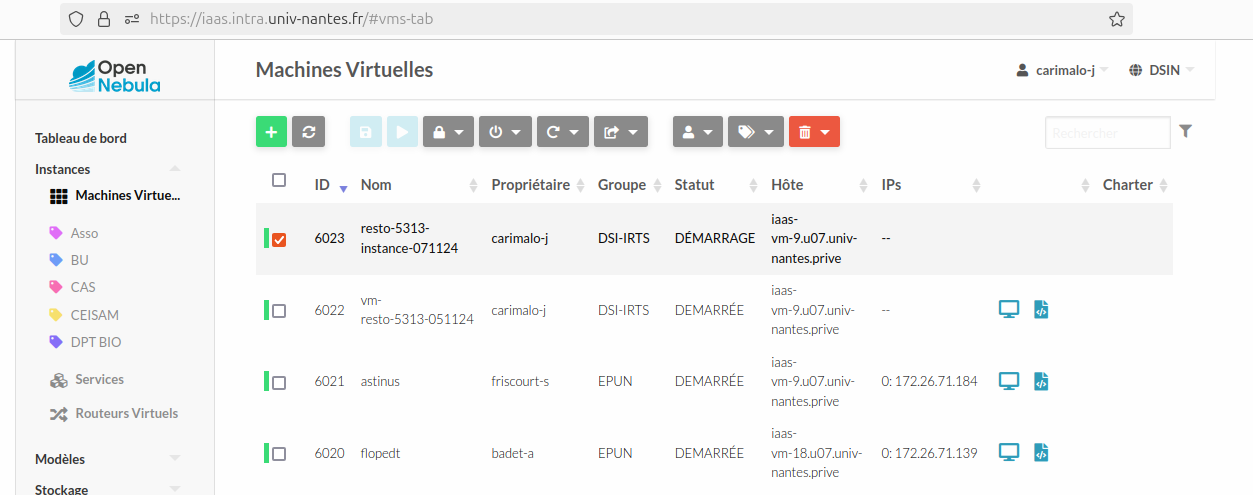
Task: Click the file icon for flopedt
Action: coord(1041,453)
